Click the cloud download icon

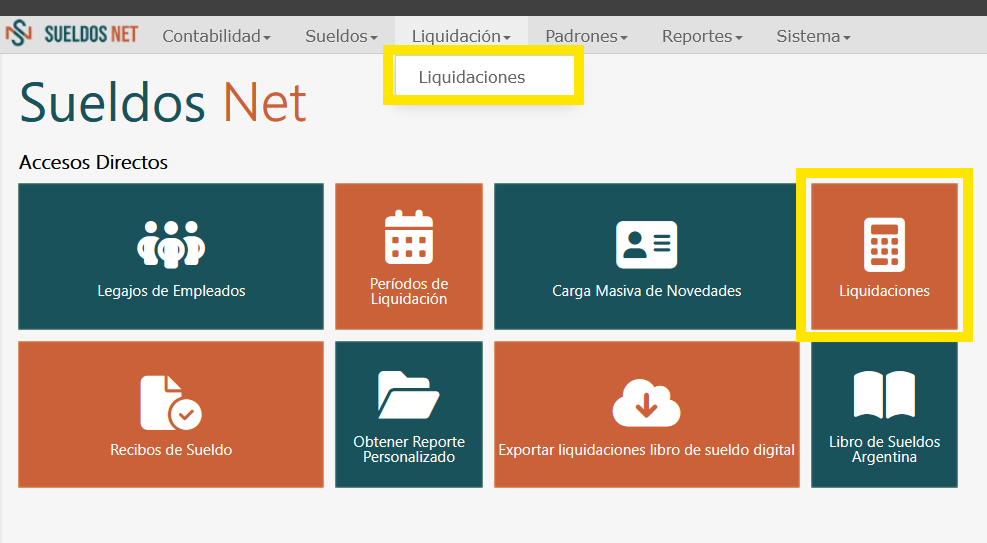coord(646,403)
